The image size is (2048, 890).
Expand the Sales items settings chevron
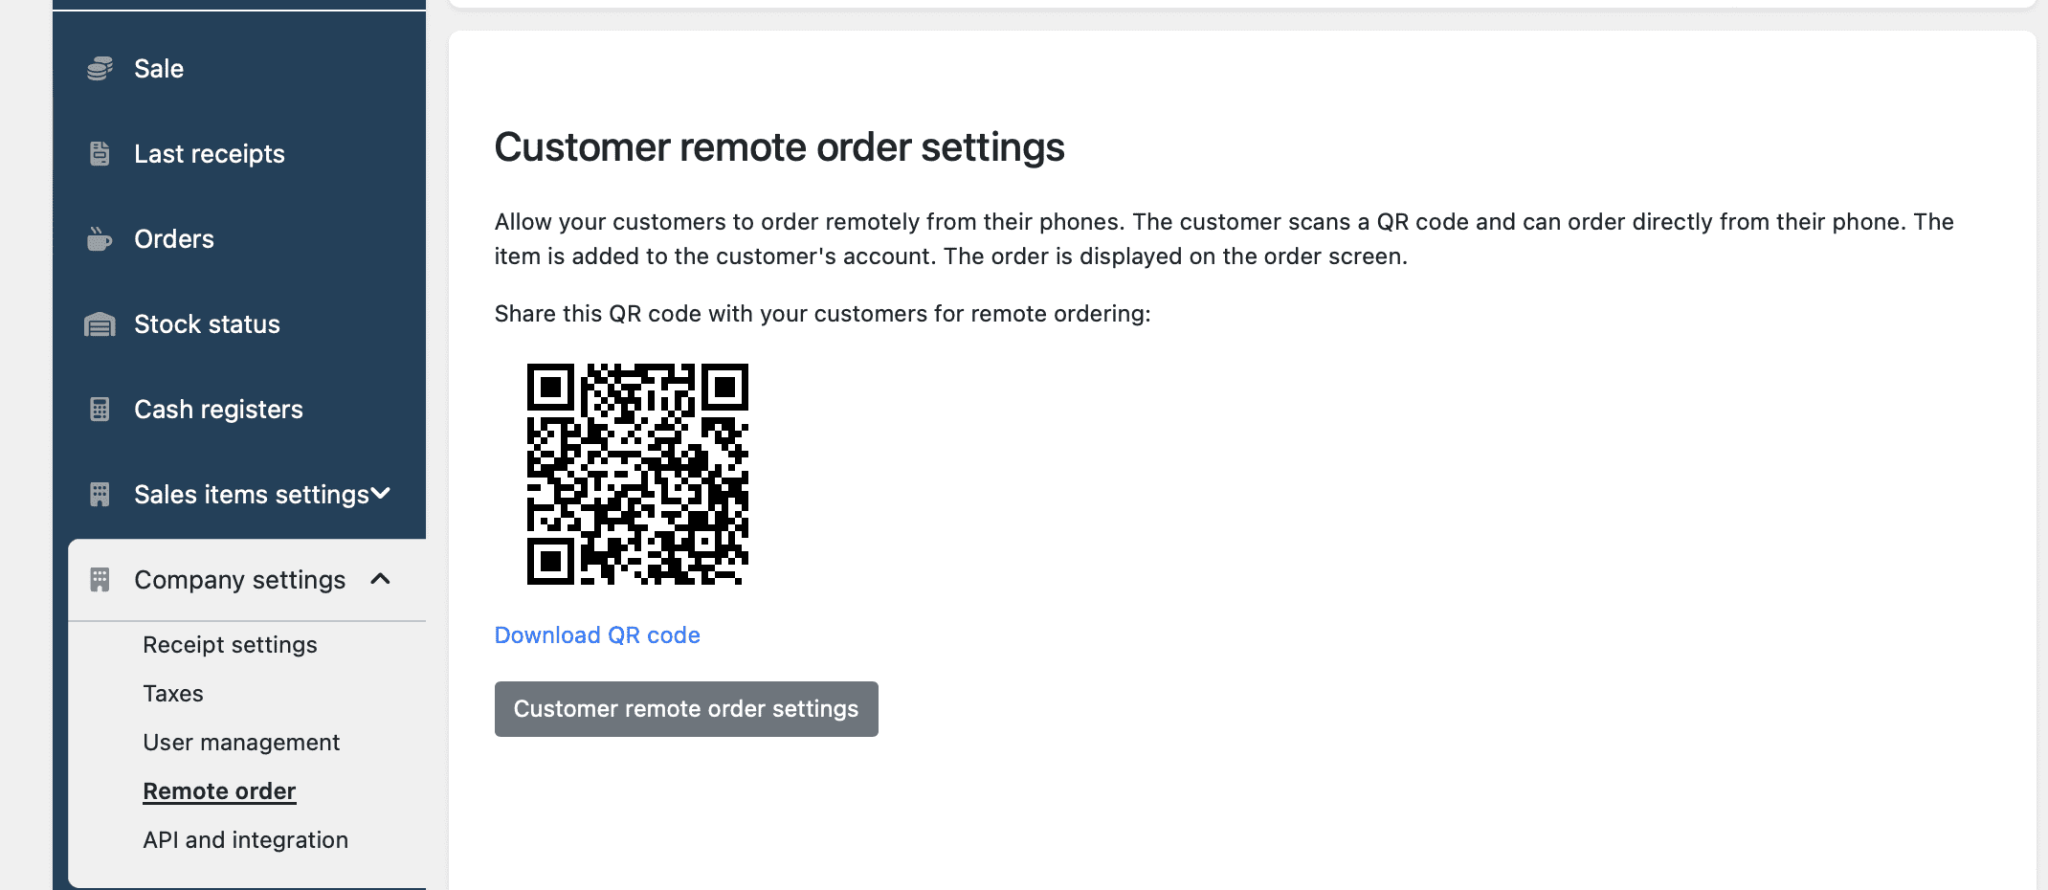(381, 493)
